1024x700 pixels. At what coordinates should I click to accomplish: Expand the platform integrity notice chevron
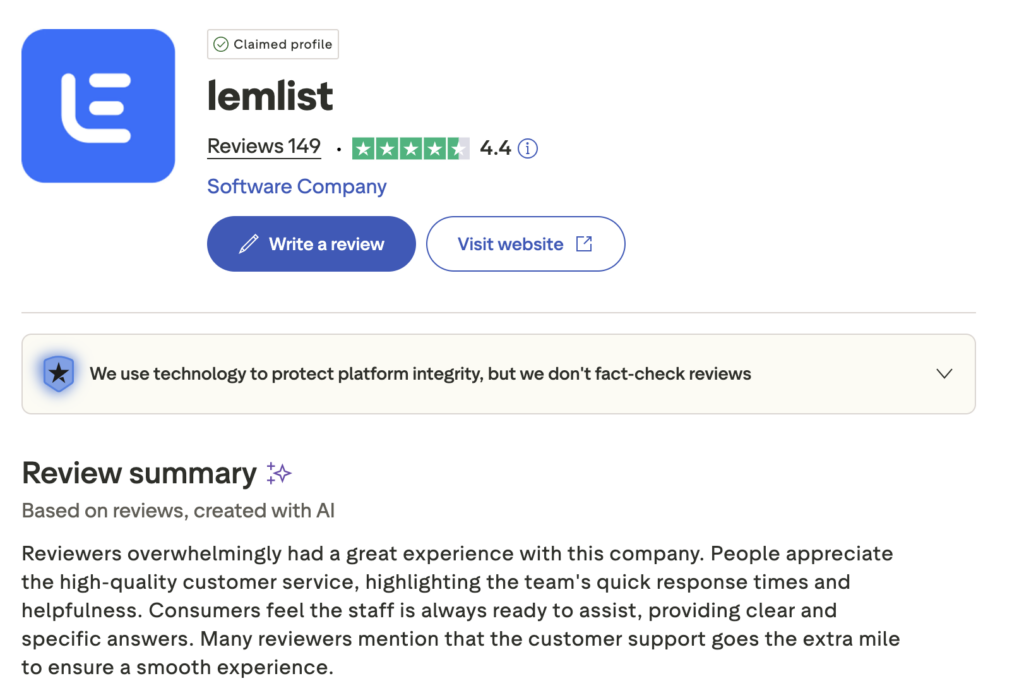click(944, 374)
